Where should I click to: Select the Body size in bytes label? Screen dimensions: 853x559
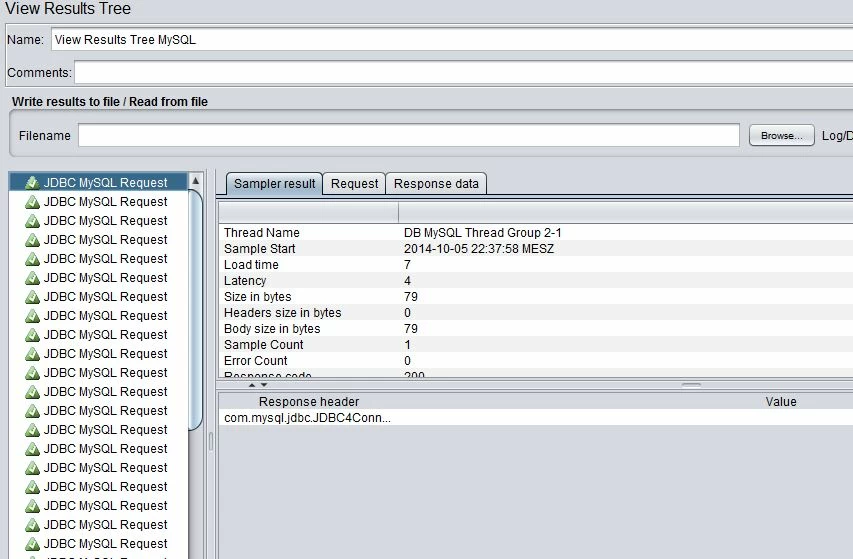tap(272, 329)
